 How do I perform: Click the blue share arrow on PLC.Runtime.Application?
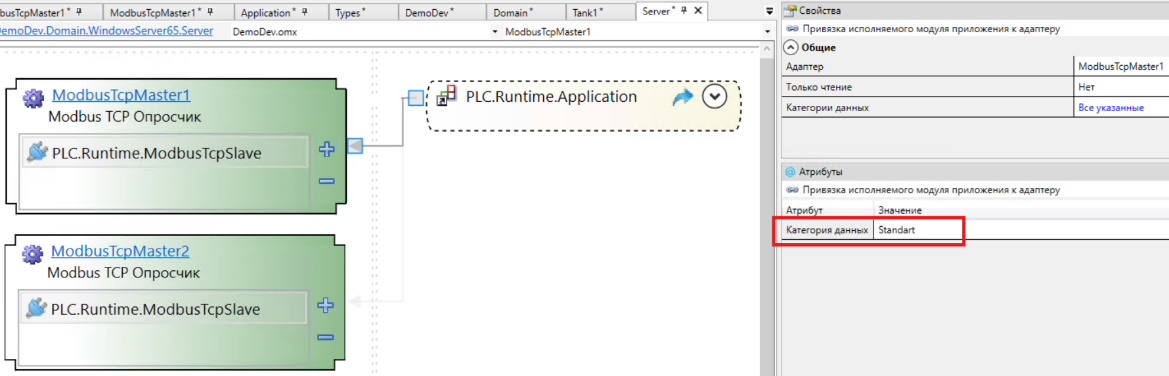click(683, 98)
